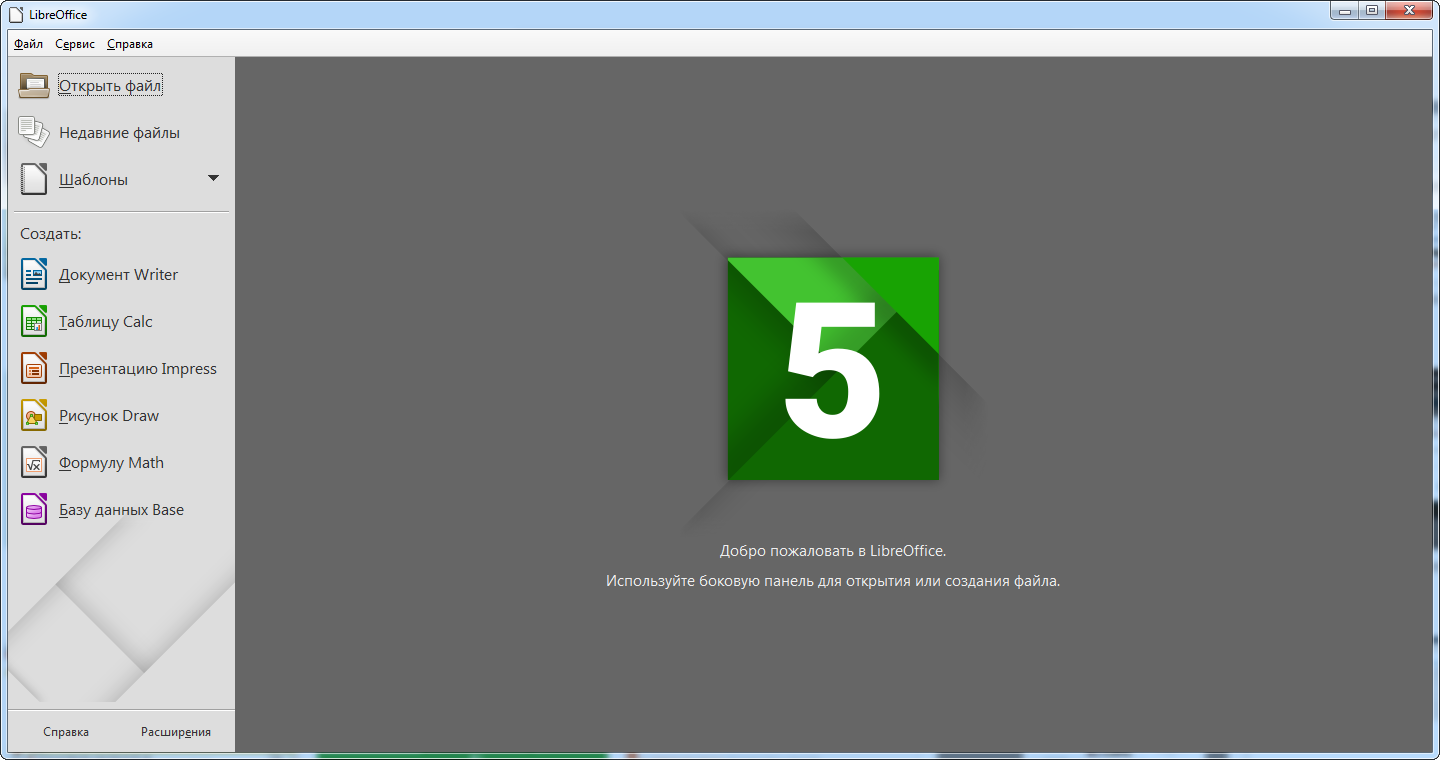Close the LibreOffice window
Image resolution: width=1440 pixels, height=760 pixels.
[1409, 10]
